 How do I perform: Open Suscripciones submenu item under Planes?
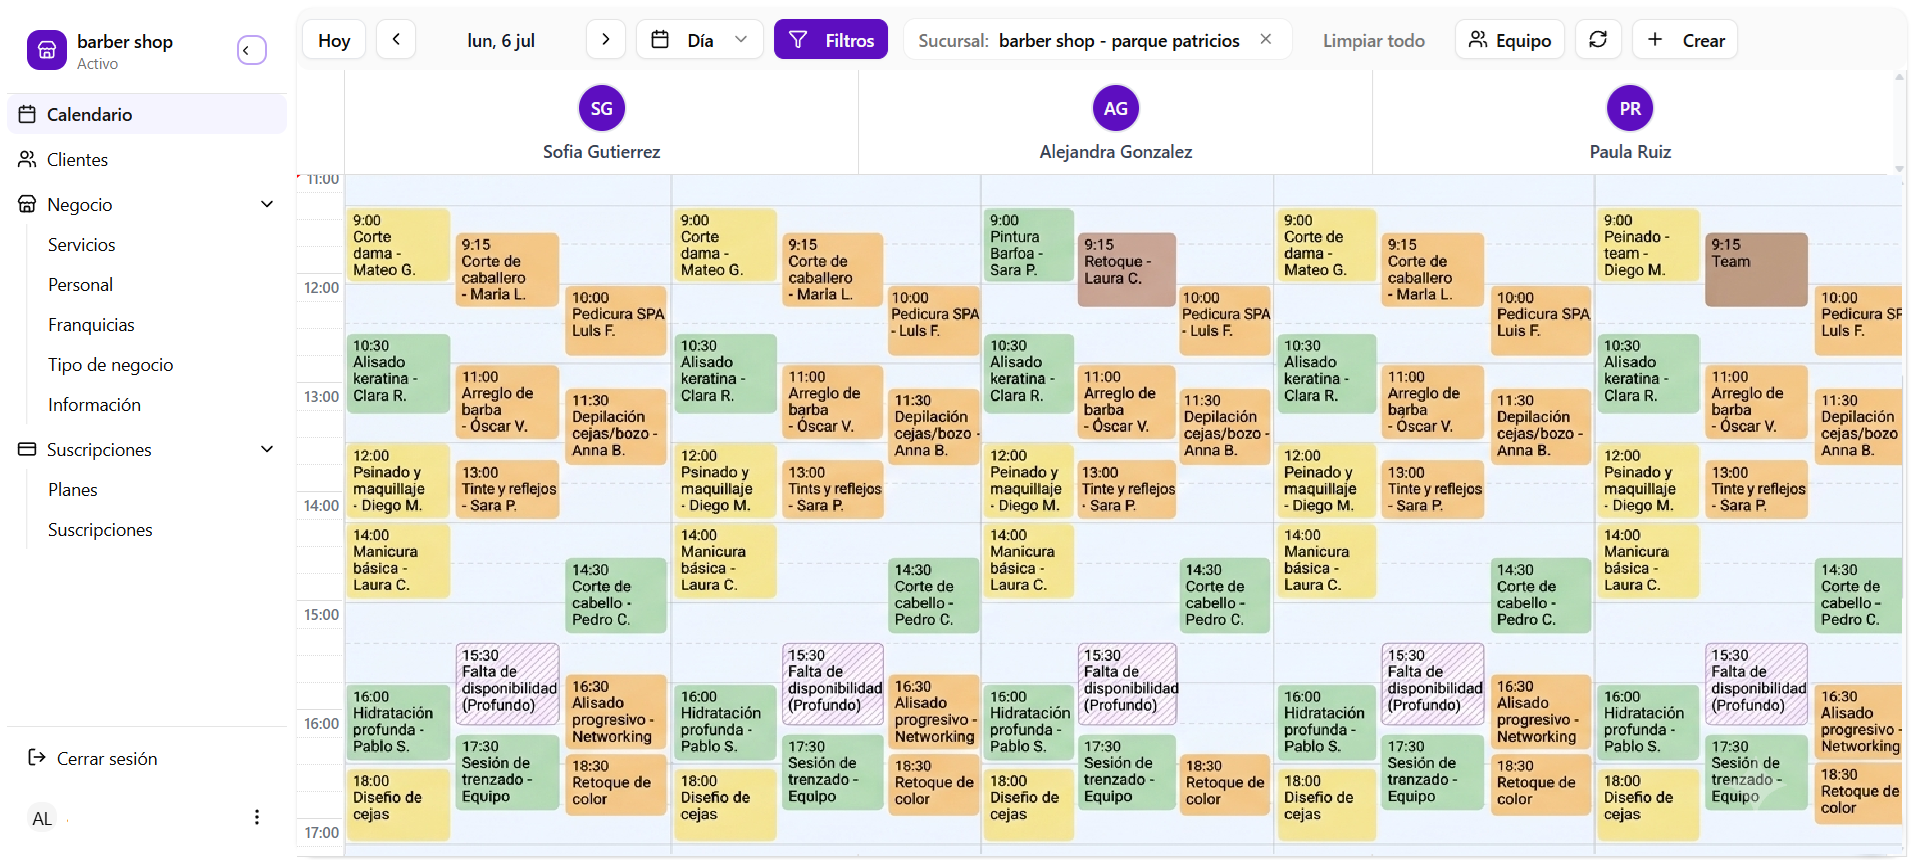tap(100, 530)
